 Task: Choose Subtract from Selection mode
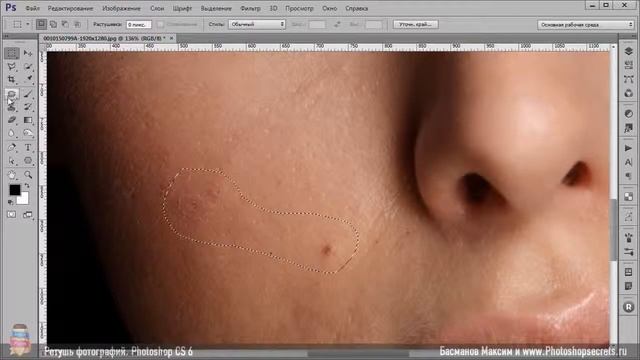tap(65, 24)
